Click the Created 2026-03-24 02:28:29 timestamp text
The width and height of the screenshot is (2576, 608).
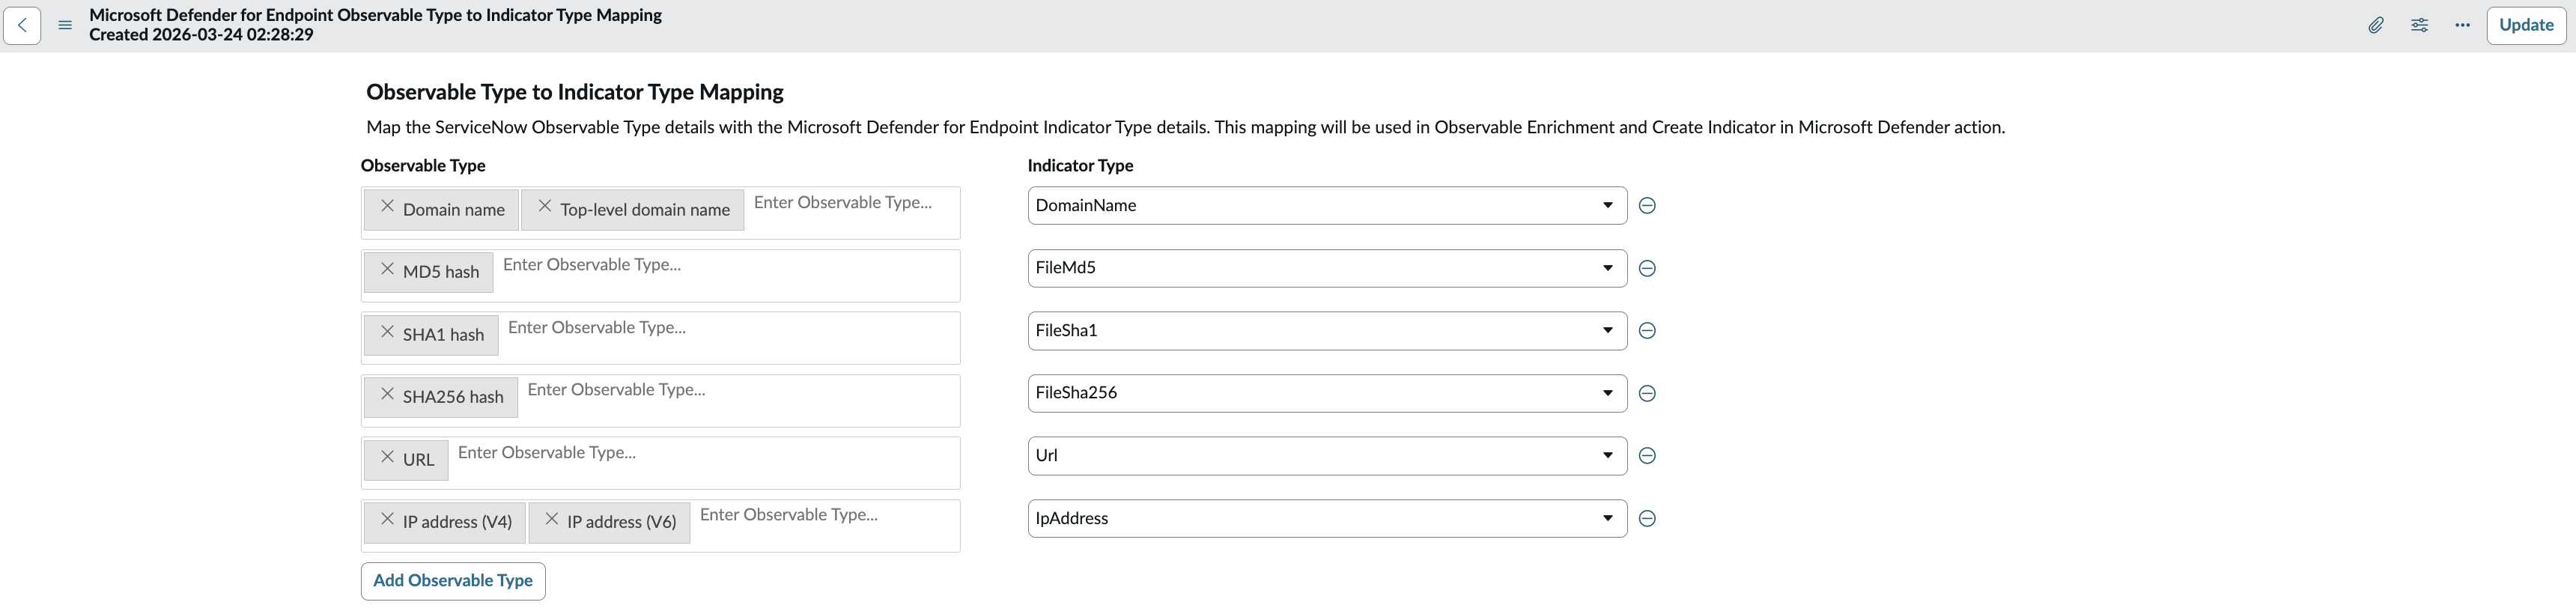click(x=201, y=35)
